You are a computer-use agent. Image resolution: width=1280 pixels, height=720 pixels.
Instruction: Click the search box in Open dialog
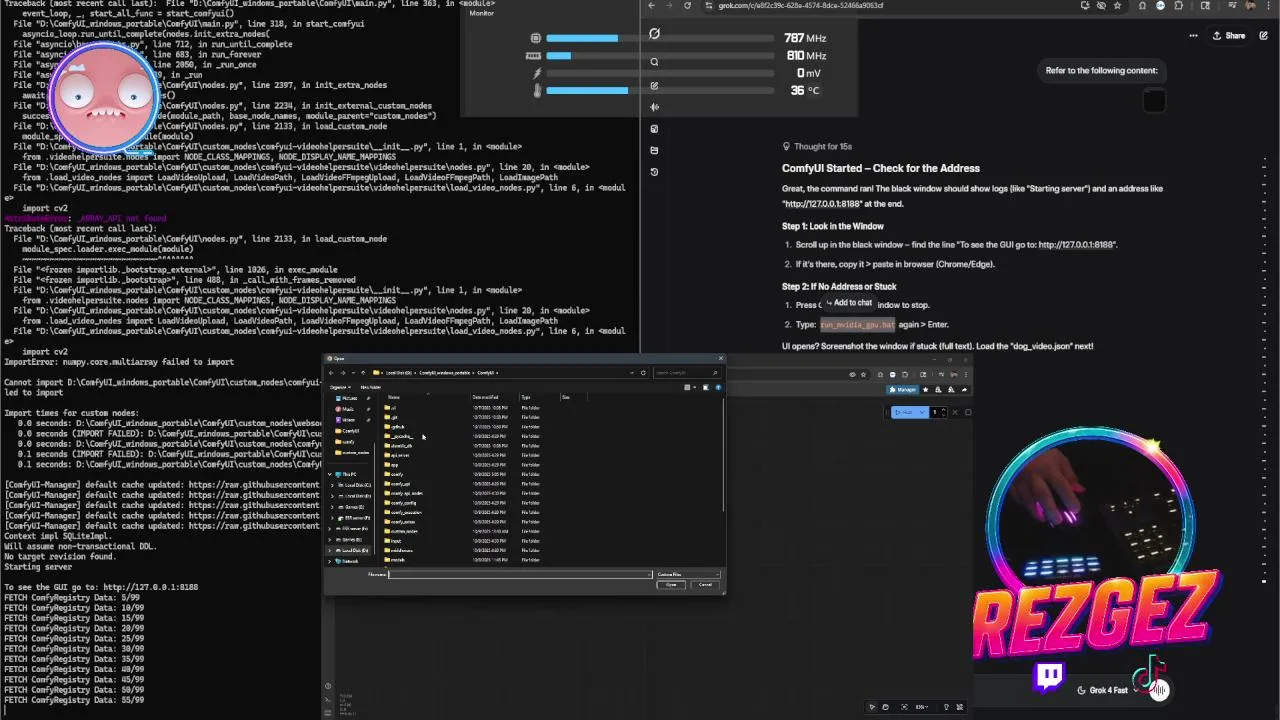(x=685, y=373)
